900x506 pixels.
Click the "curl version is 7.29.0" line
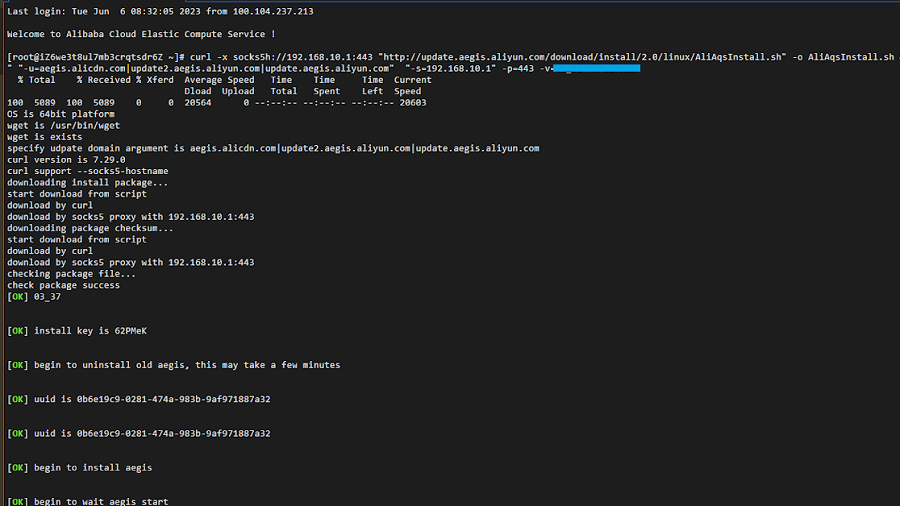(66, 159)
